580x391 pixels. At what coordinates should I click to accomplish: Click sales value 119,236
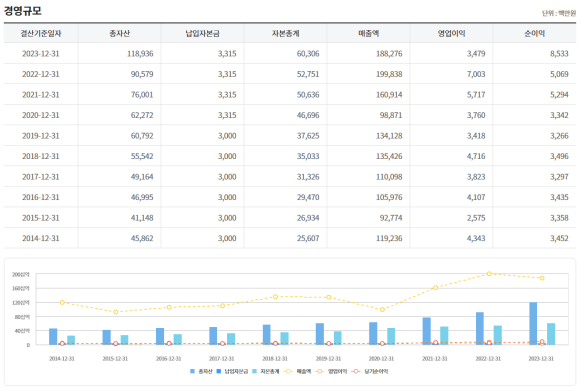click(389, 238)
